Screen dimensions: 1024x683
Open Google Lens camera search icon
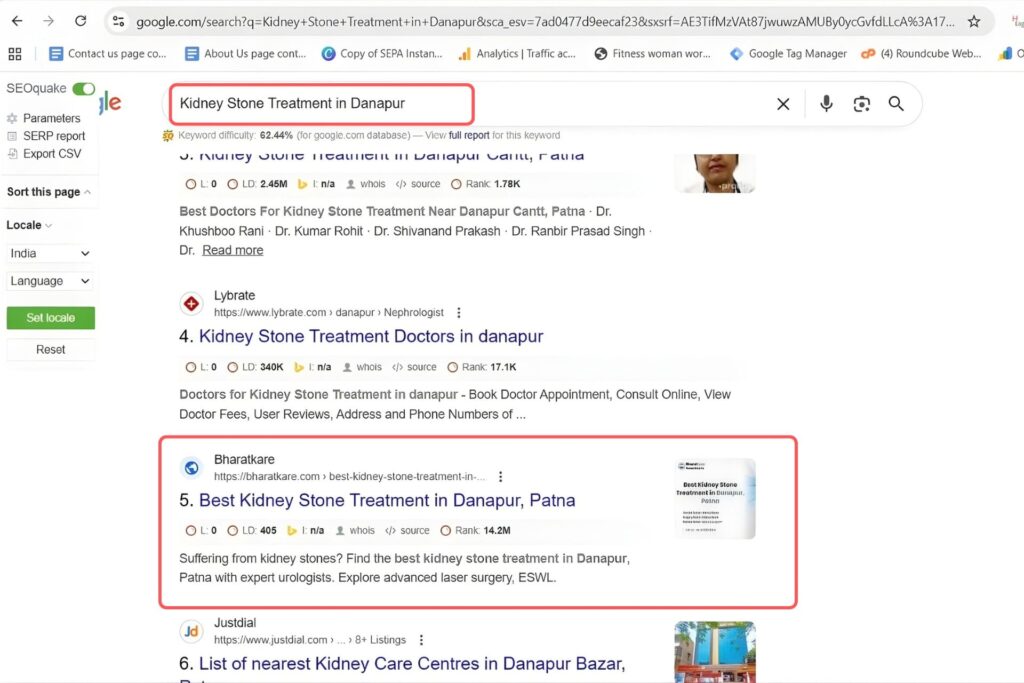click(861, 104)
